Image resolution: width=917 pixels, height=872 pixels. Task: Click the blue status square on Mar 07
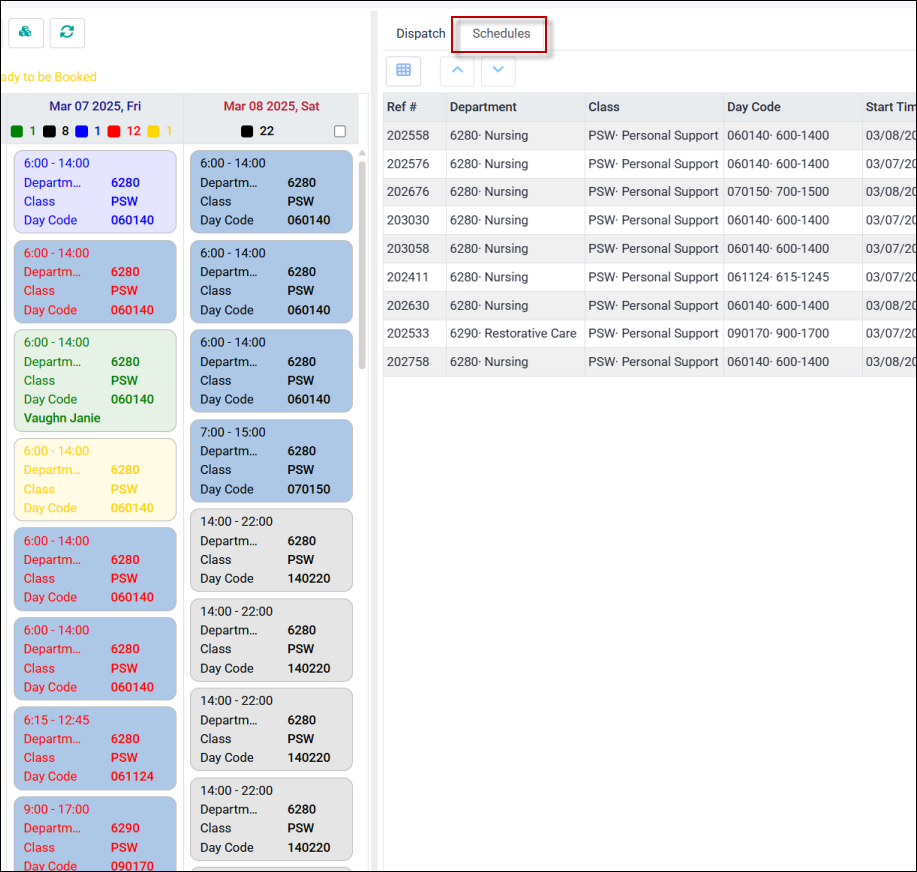[x=82, y=132]
